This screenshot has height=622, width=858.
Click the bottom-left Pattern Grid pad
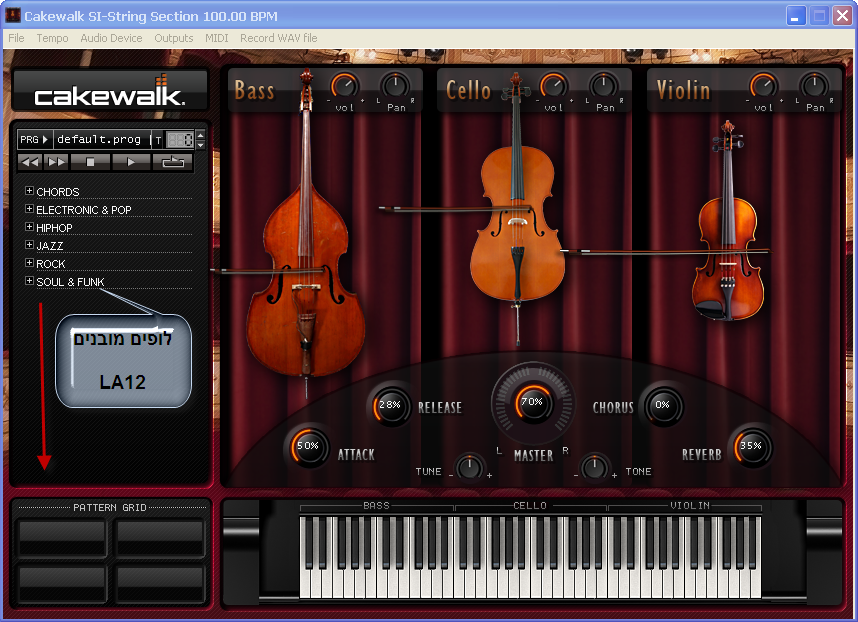click(62, 584)
